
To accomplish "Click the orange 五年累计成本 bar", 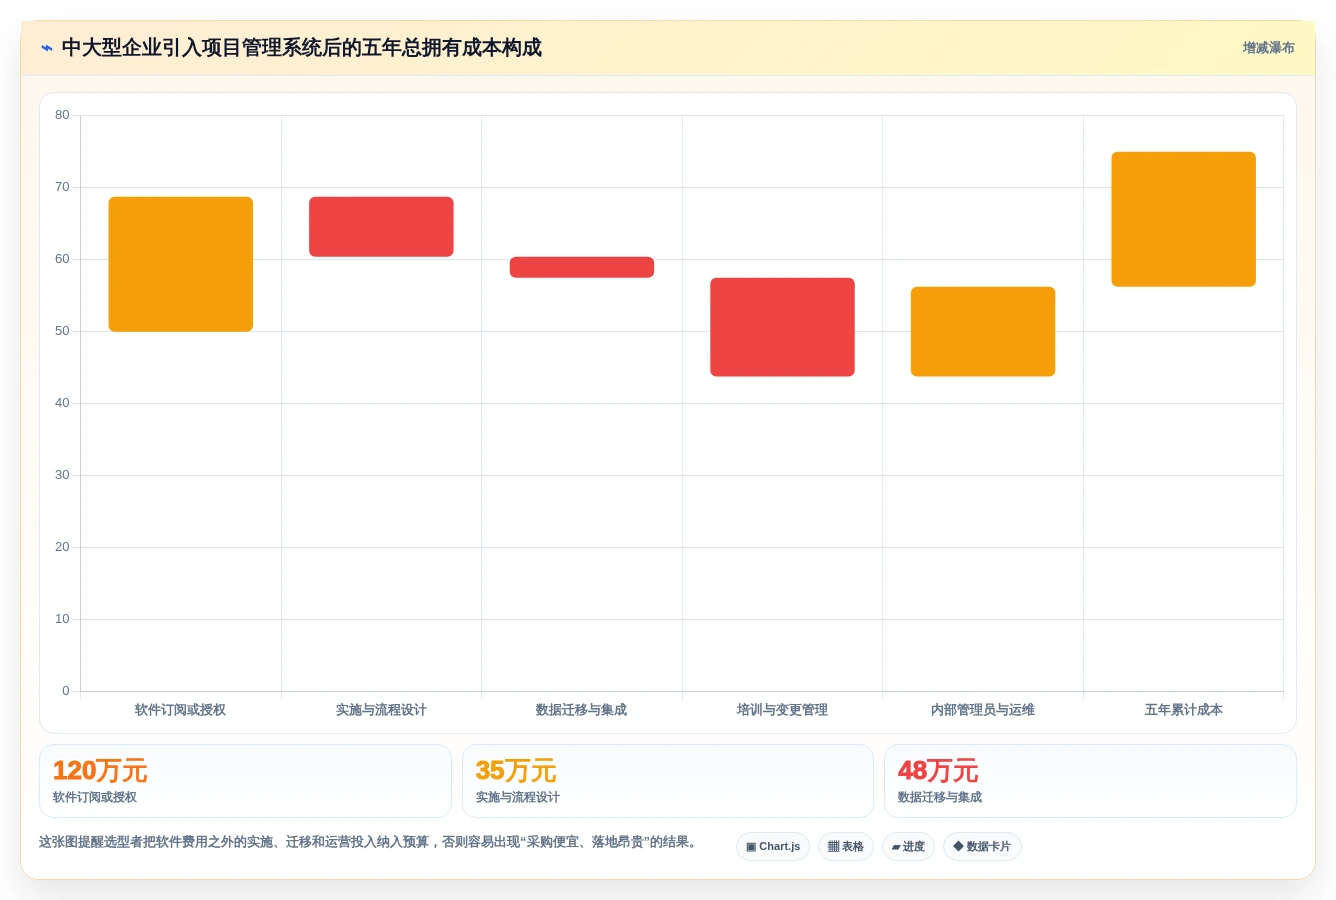I will click(x=1184, y=219).
